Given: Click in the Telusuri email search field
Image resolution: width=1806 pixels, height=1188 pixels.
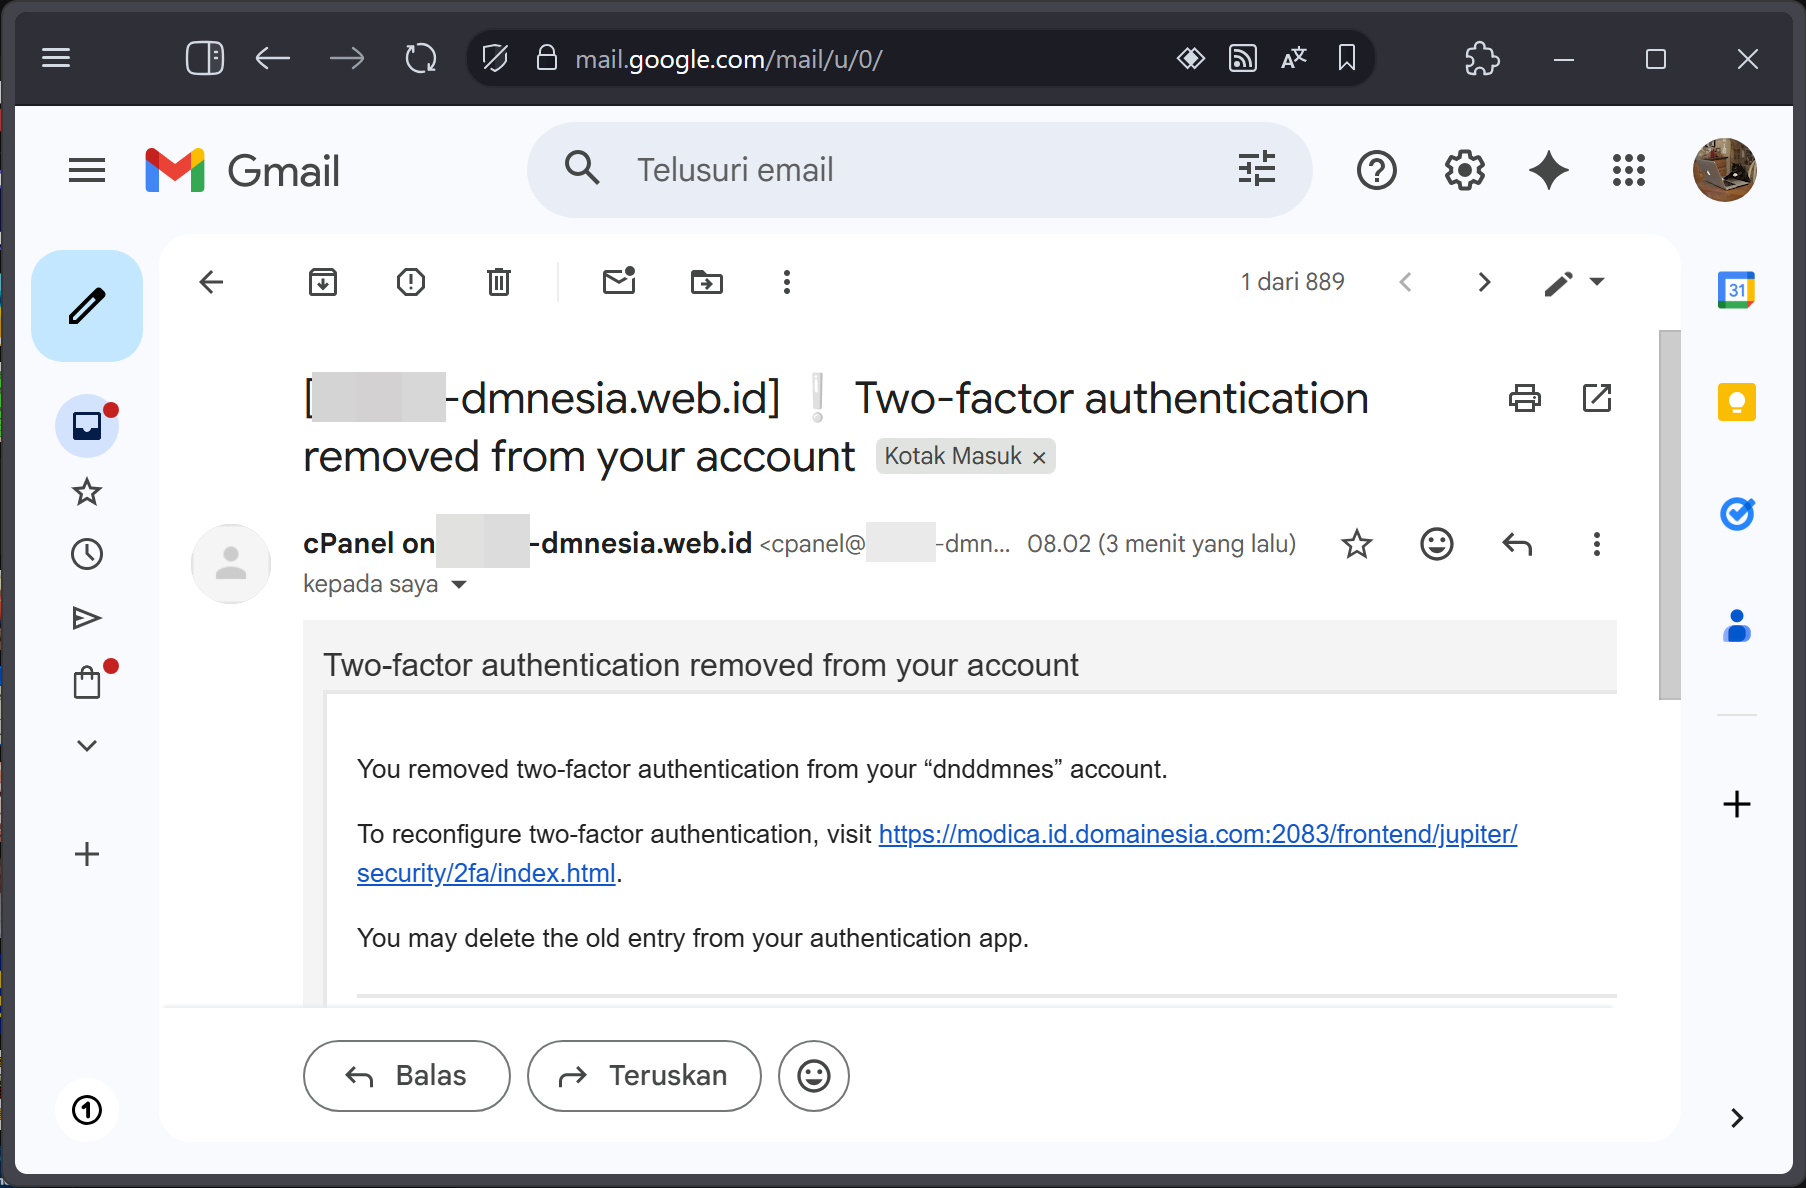Looking at the screenshot, I should [x=920, y=170].
